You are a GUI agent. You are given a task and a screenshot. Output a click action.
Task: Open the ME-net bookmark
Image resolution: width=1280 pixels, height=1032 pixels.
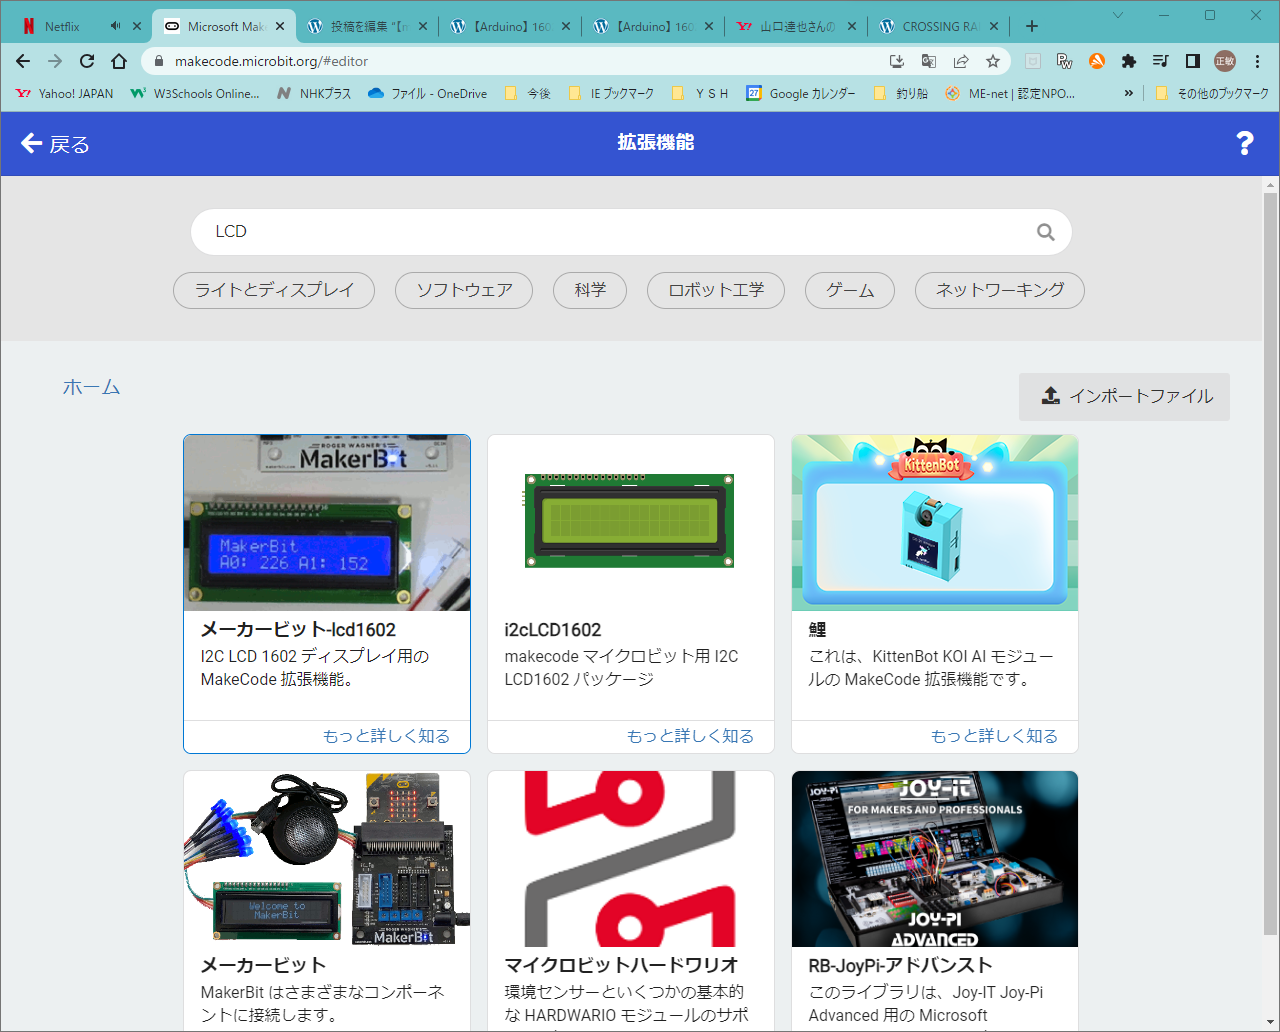pos(1010,93)
